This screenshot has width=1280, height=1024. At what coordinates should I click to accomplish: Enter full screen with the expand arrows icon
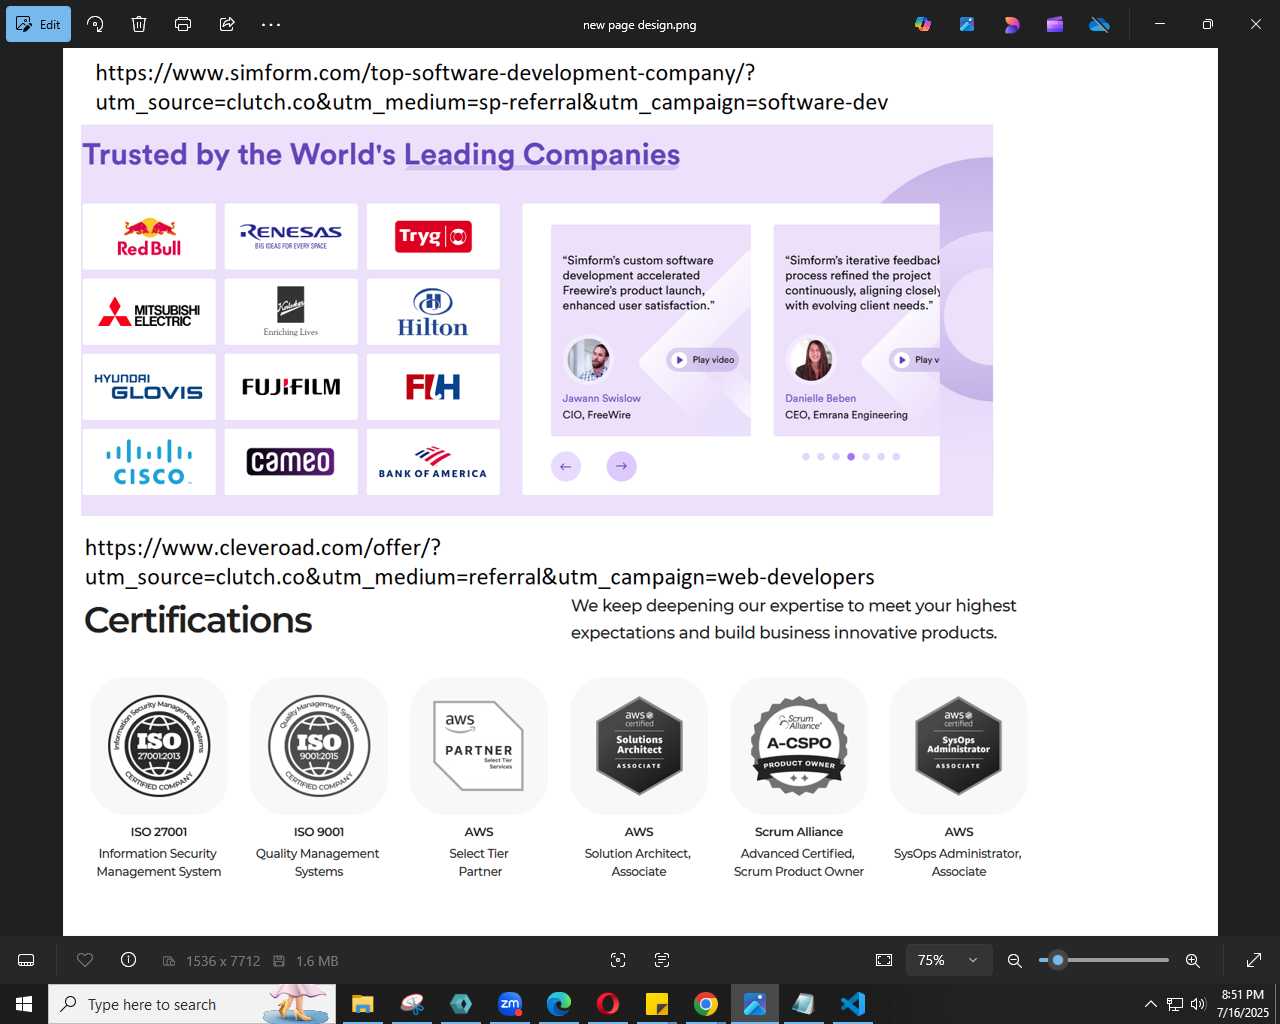[x=1254, y=960]
